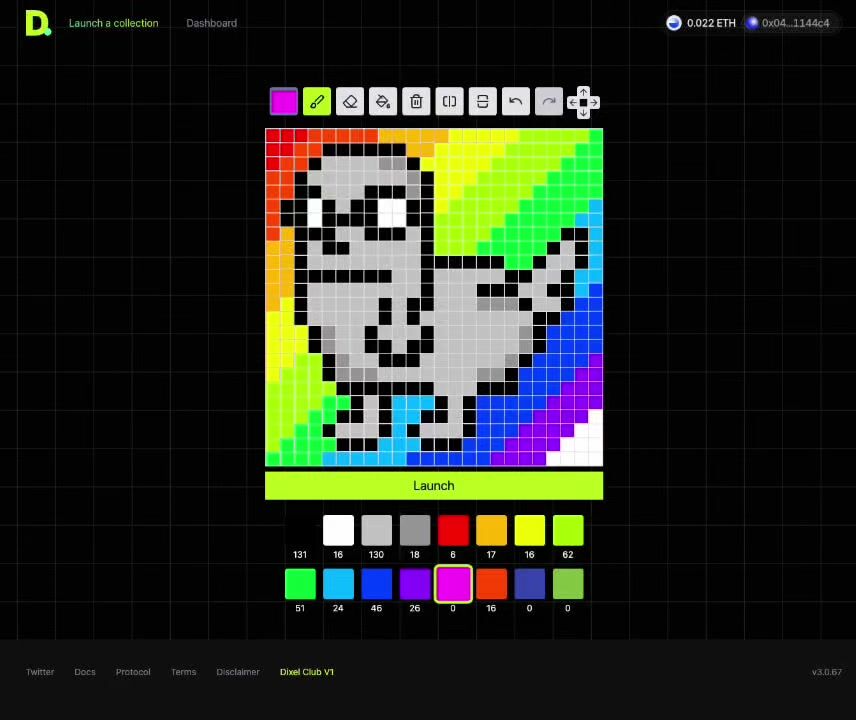Pick the royal blue palette swatch
Viewport: 856px width, 720px height.
(377, 584)
